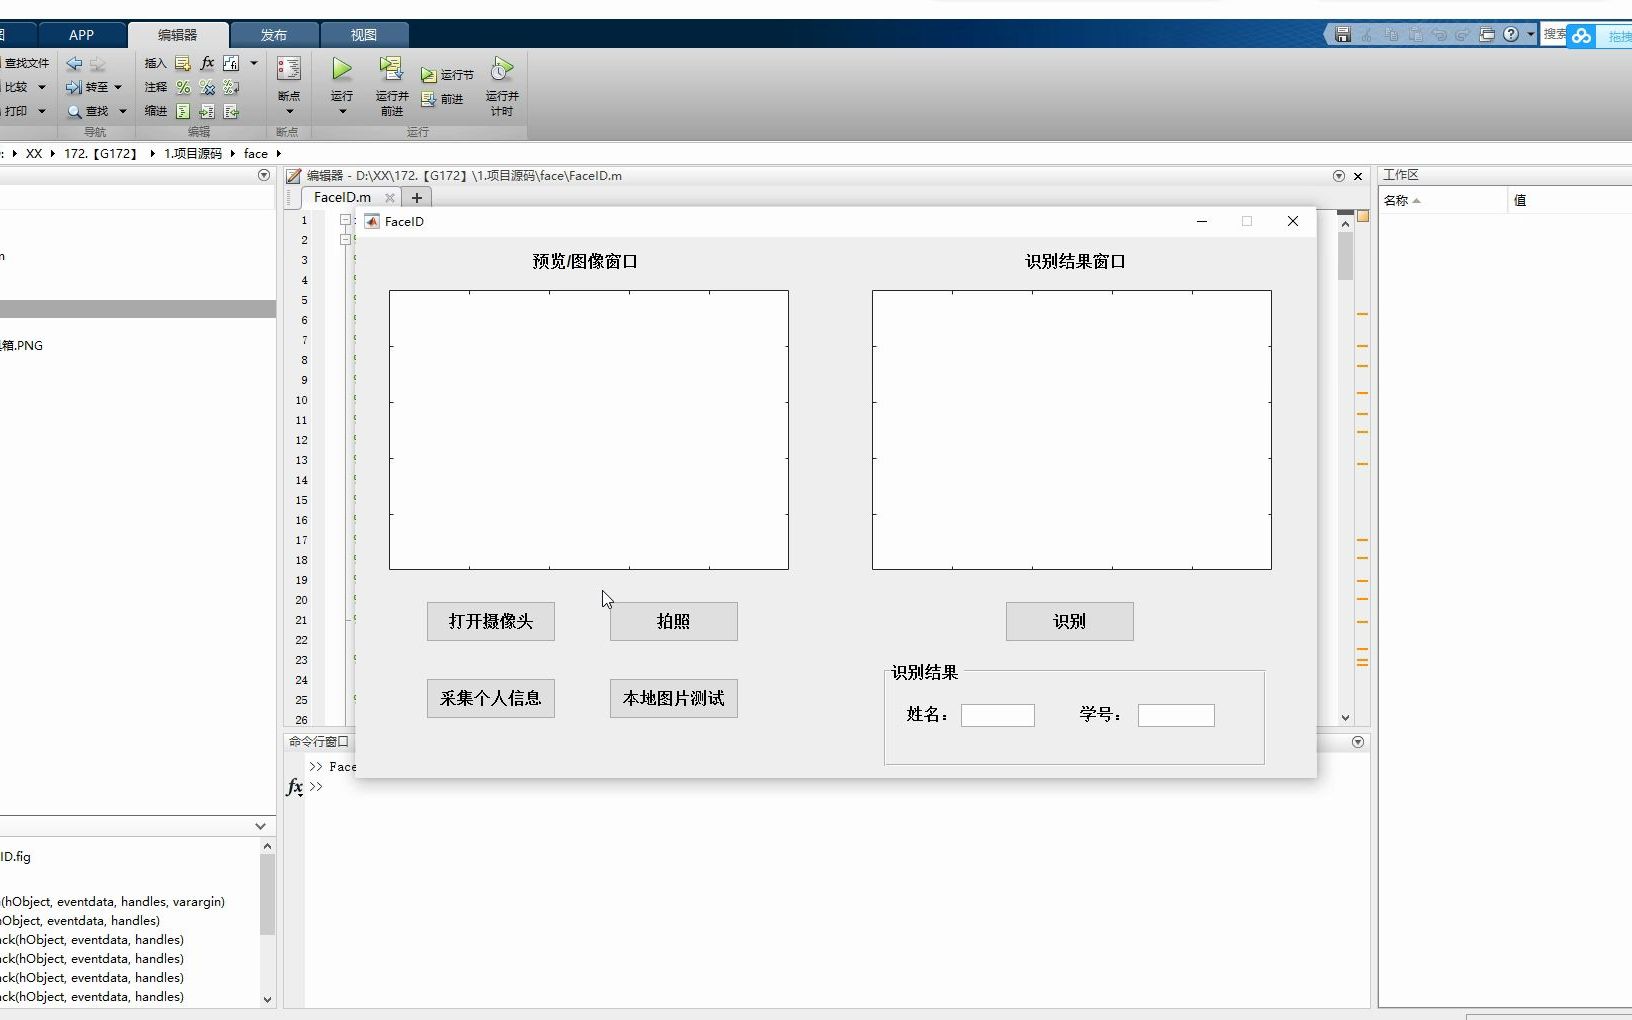Click the 姓名 name input field
Viewport: 1632px width, 1020px height.
pyautogui.click(x=999, y=715)
